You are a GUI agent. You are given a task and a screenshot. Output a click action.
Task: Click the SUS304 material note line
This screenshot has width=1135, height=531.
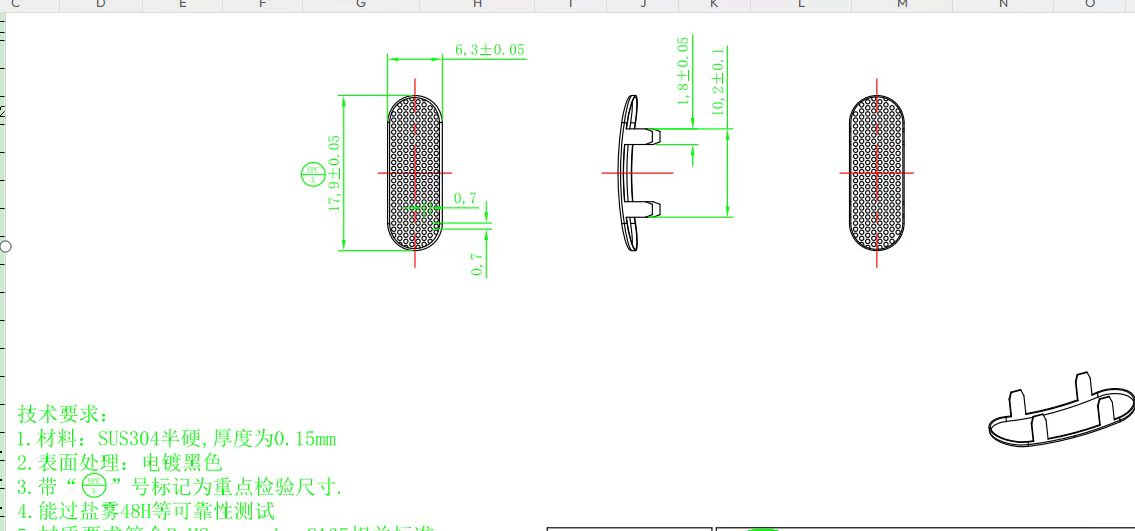coord(175,439)
